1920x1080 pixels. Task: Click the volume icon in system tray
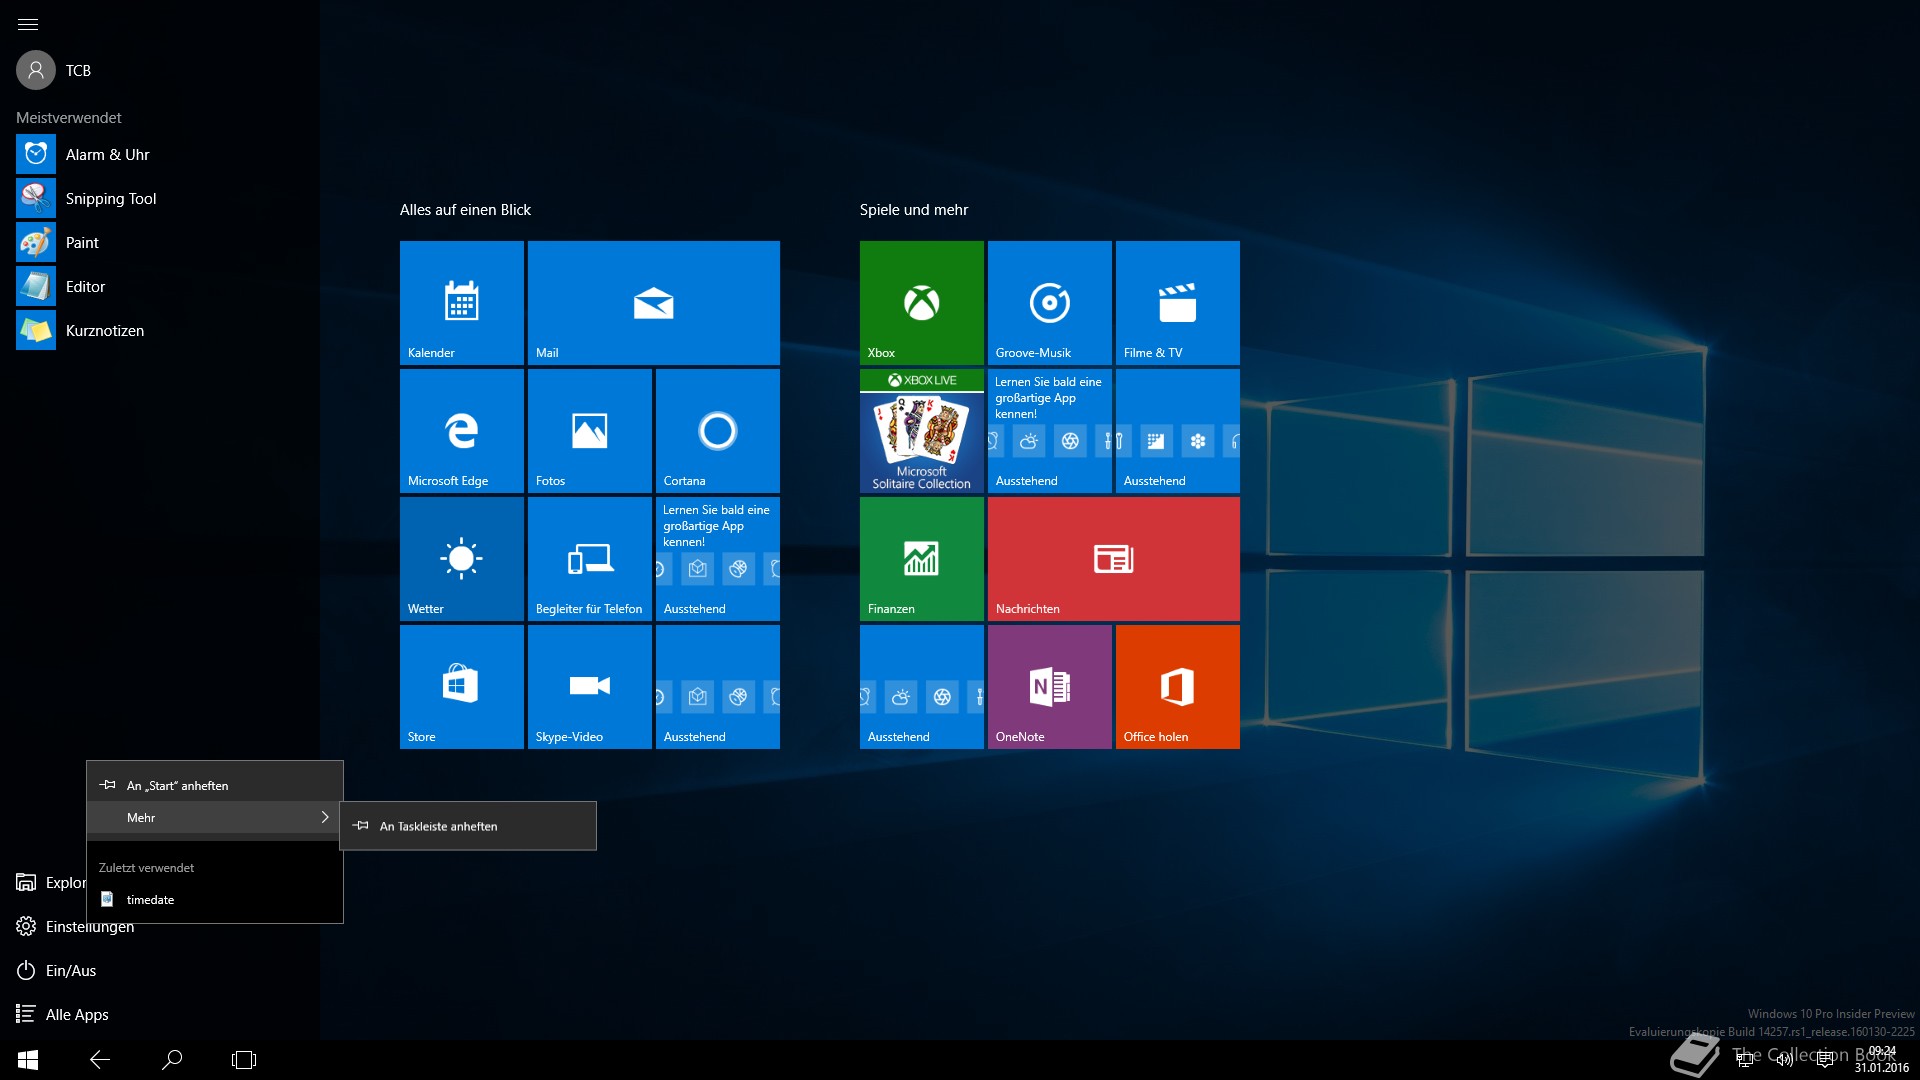[1784, 1060]
